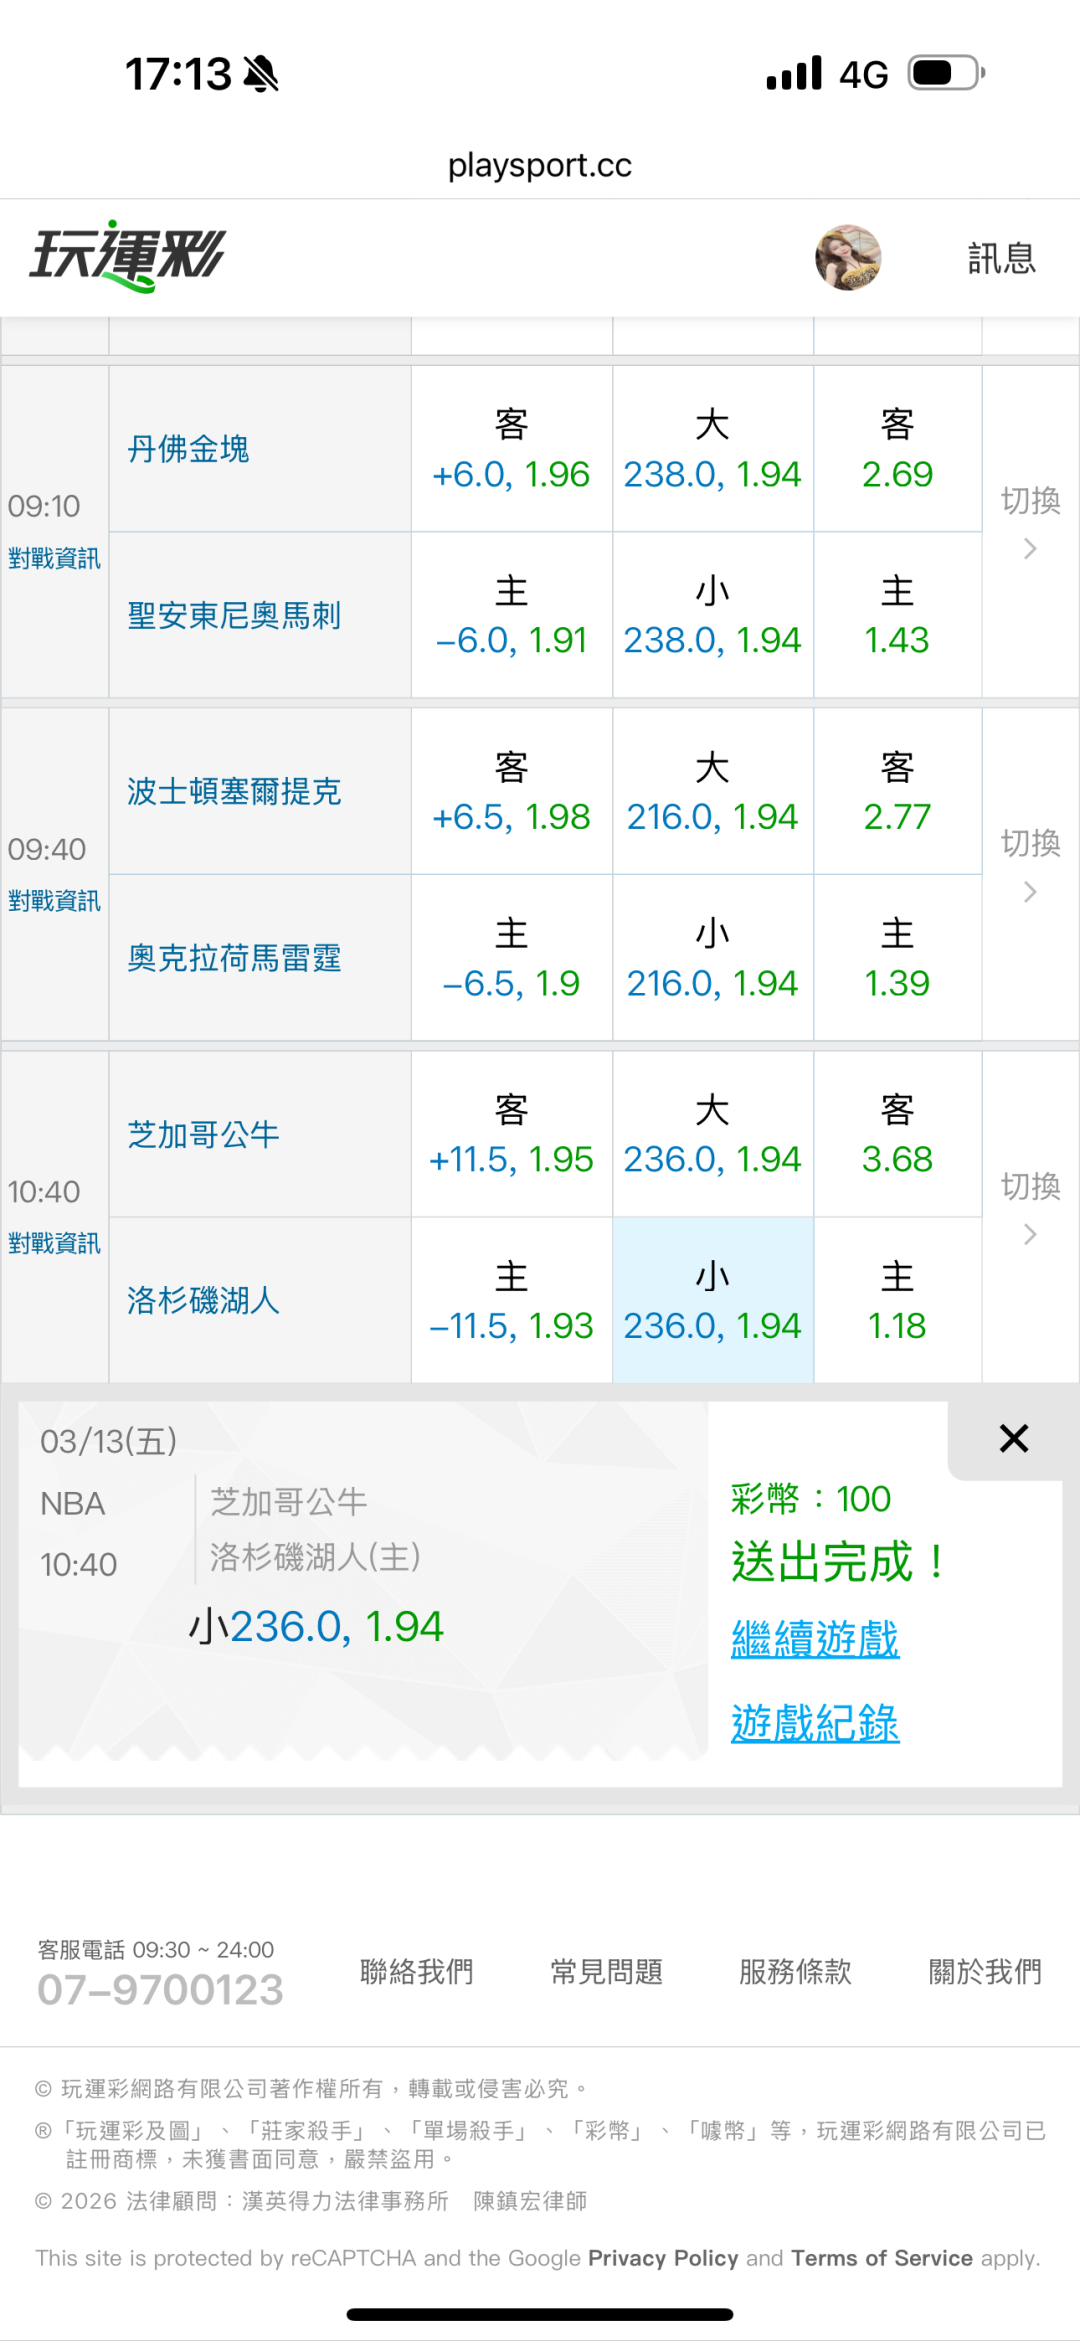
Task: Open 常見問題 footer link
Action: [606, 1972]
